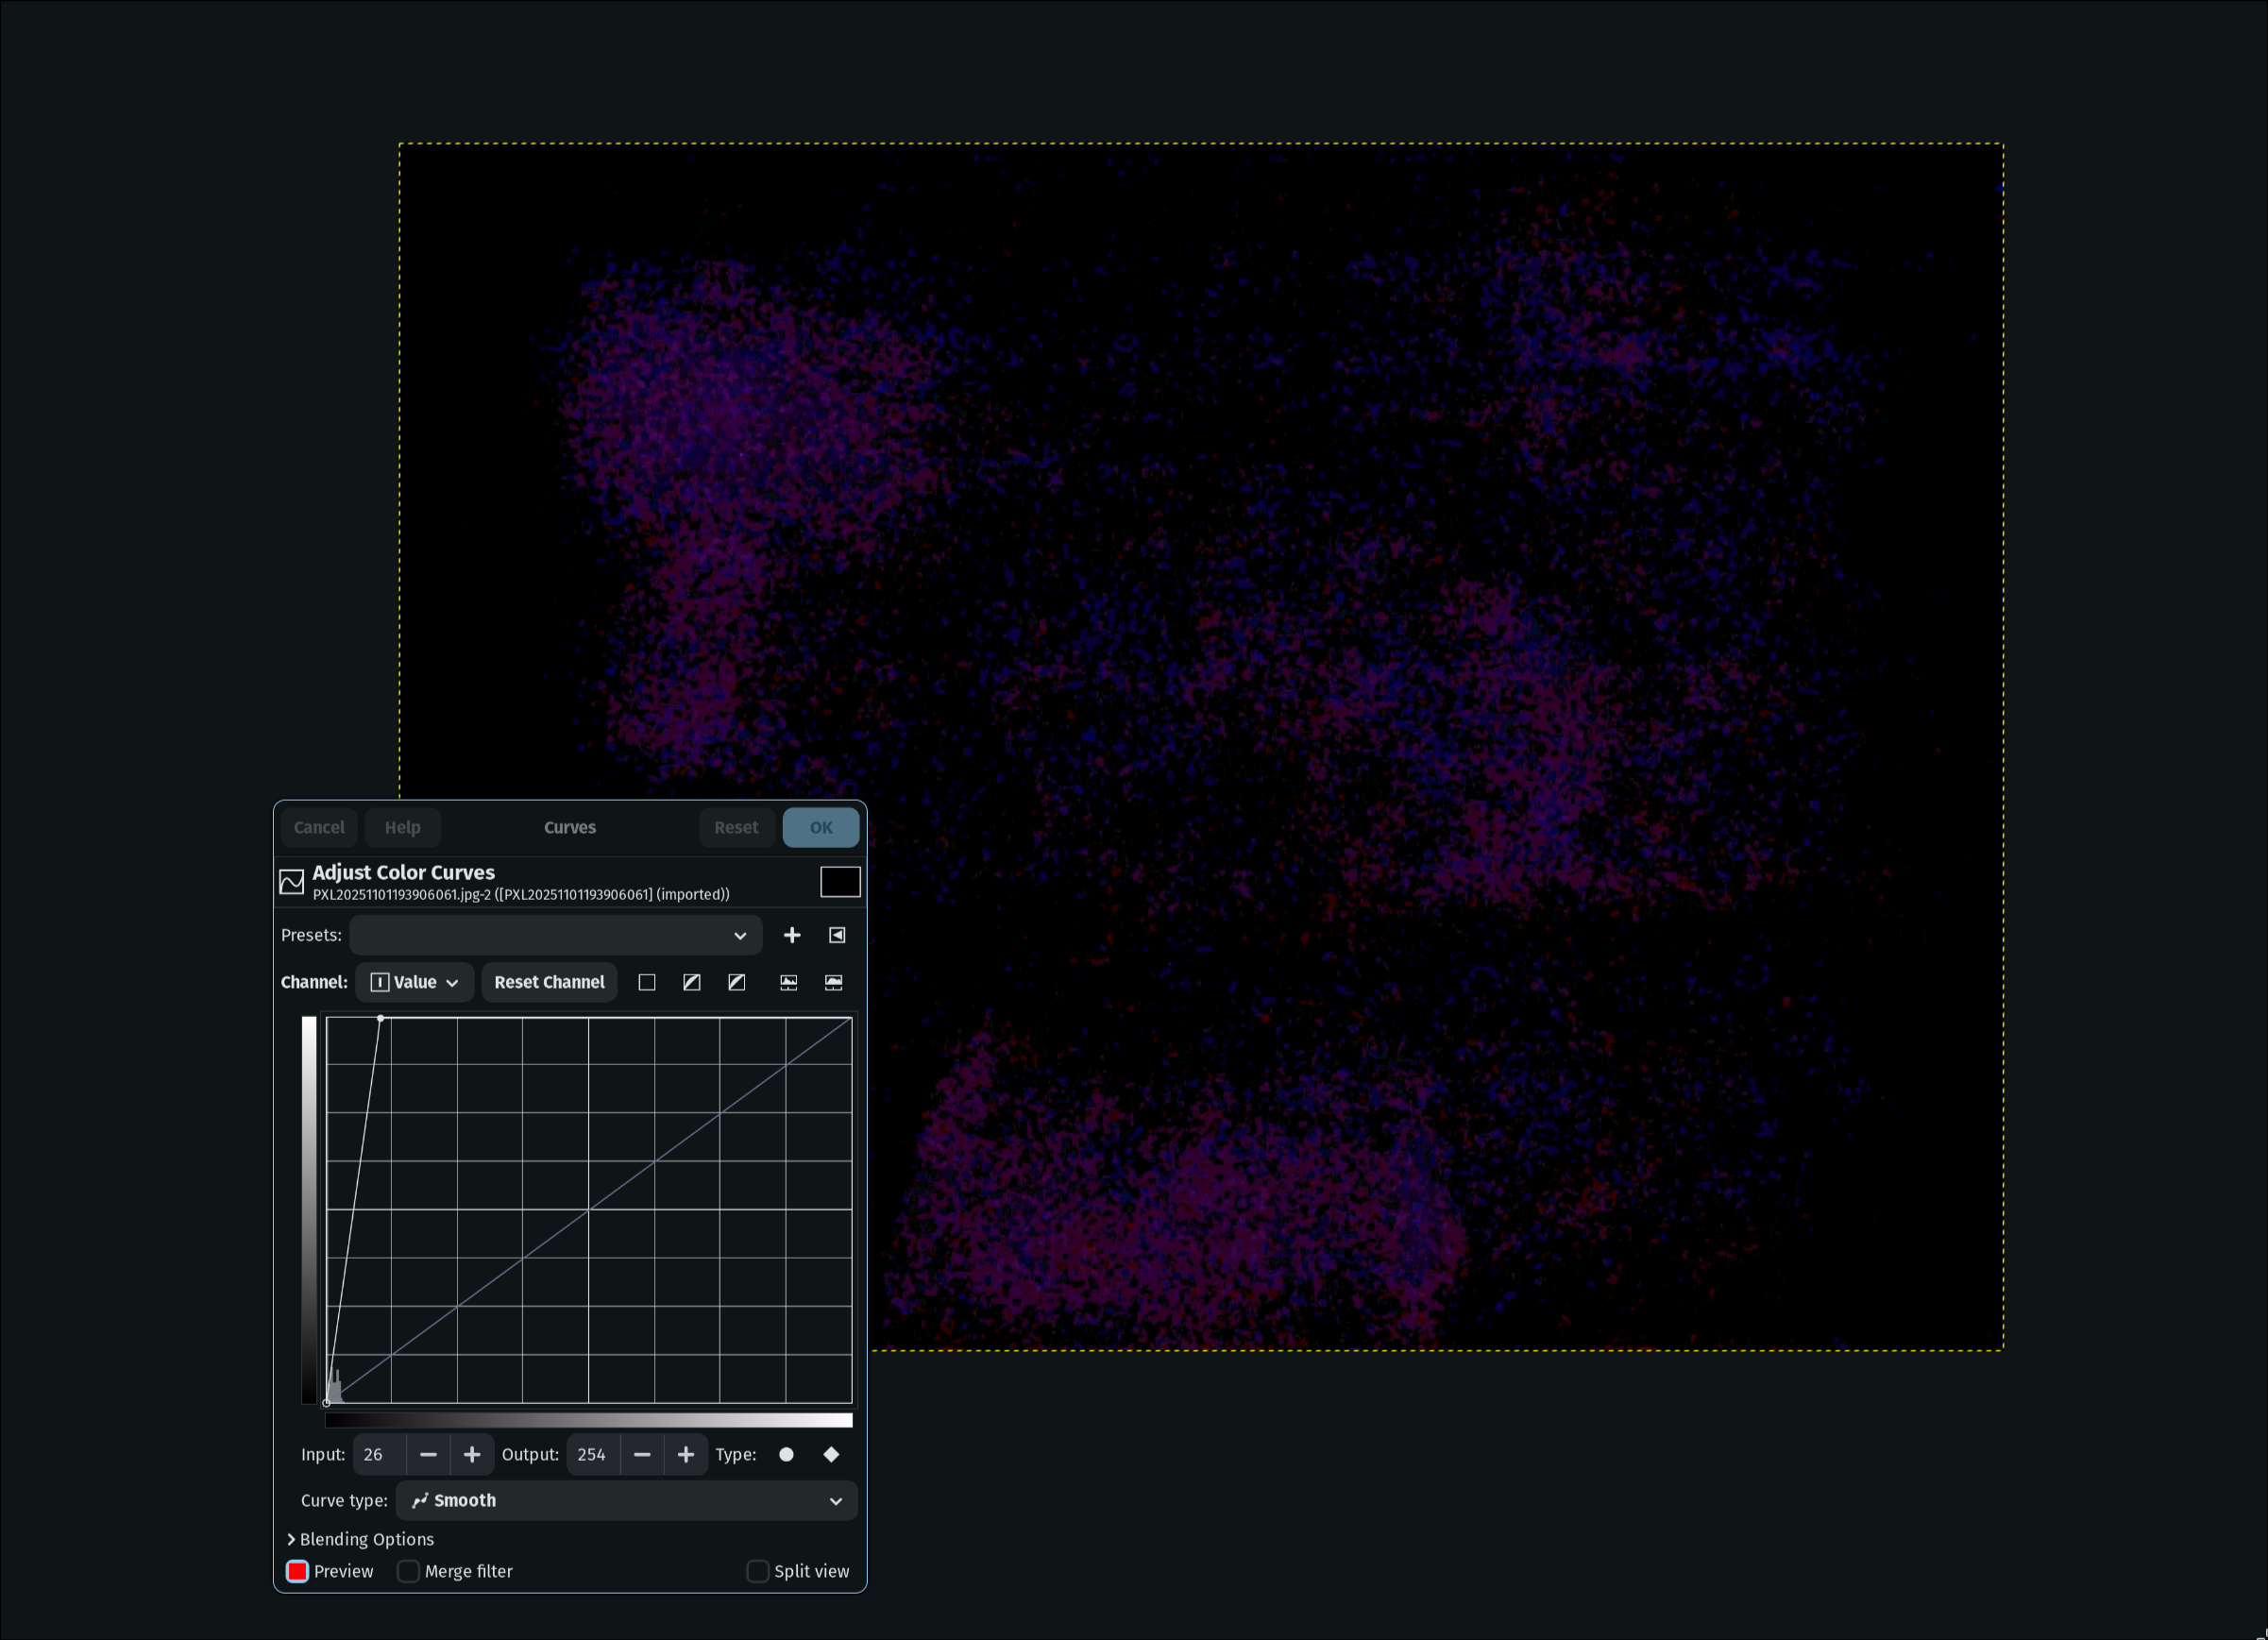2268x1640 pixels.
Task: Confirm curves with the OK button
Action: [820, 827]
